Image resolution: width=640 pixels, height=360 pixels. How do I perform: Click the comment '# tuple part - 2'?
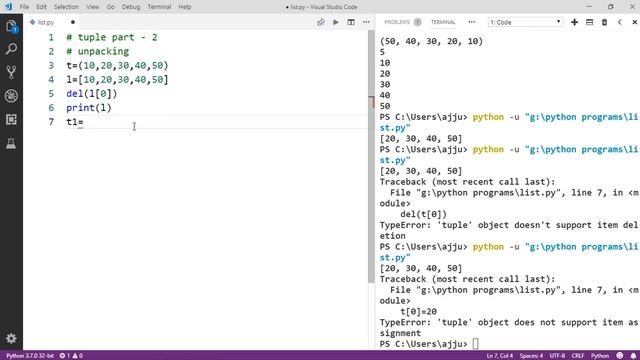click(x=112, y=37)
